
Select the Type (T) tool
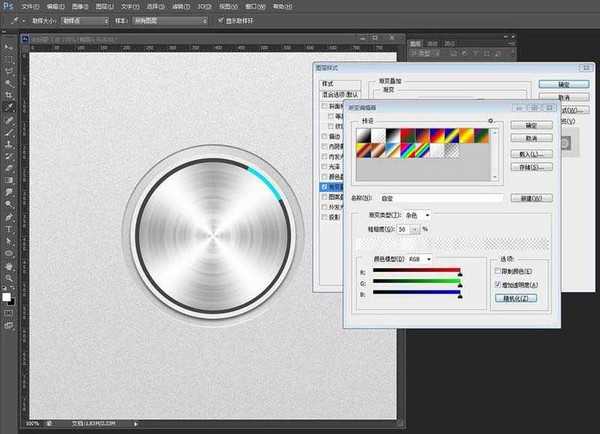point(9,228)
